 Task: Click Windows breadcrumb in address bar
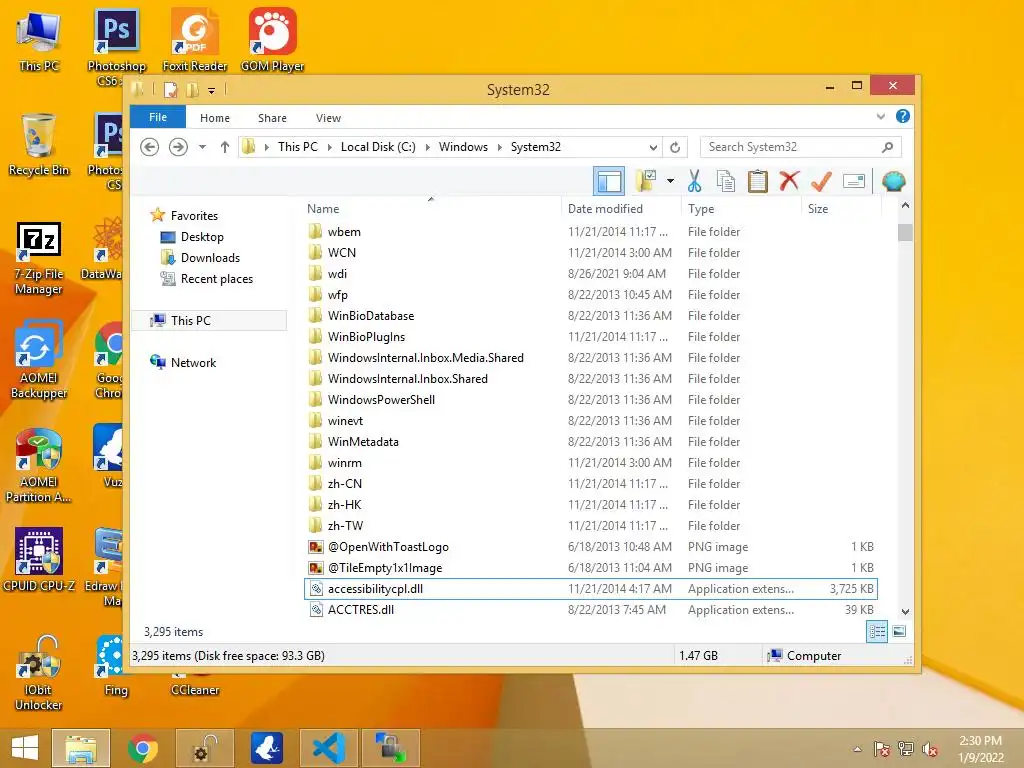click(x=463, y=147)
